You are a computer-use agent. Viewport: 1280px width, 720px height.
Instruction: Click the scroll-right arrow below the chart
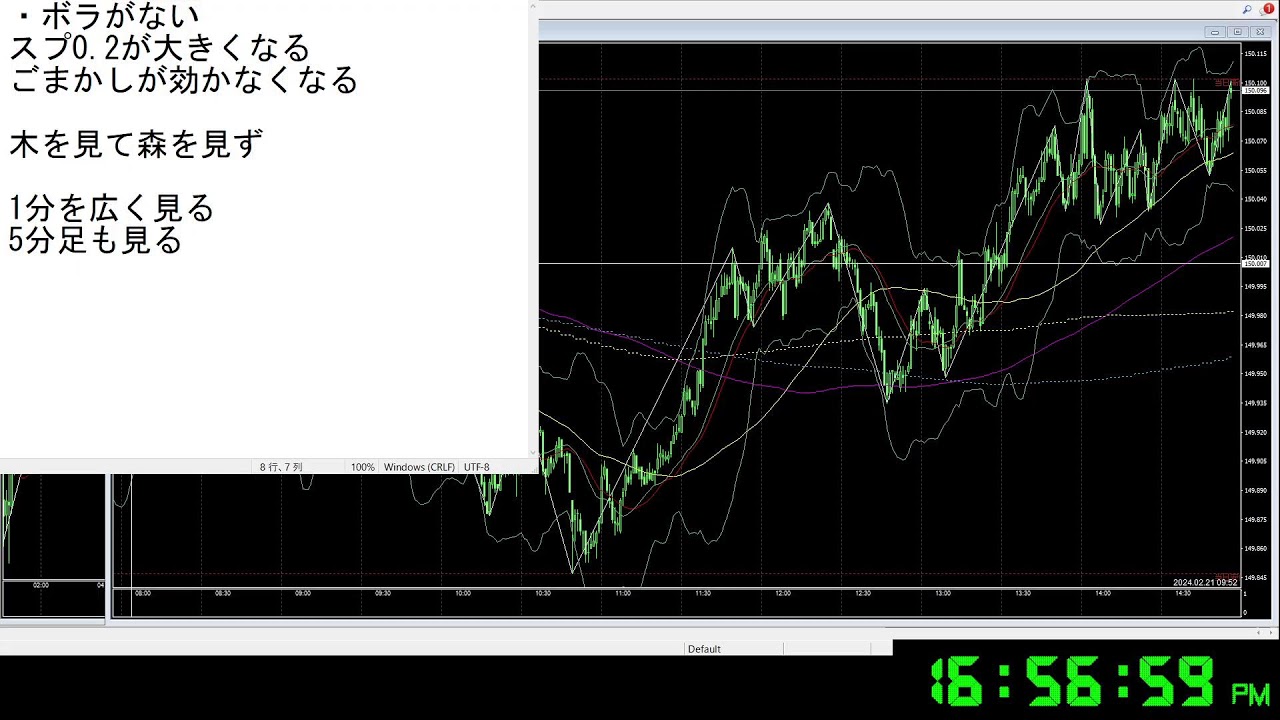click(1271, 632)
